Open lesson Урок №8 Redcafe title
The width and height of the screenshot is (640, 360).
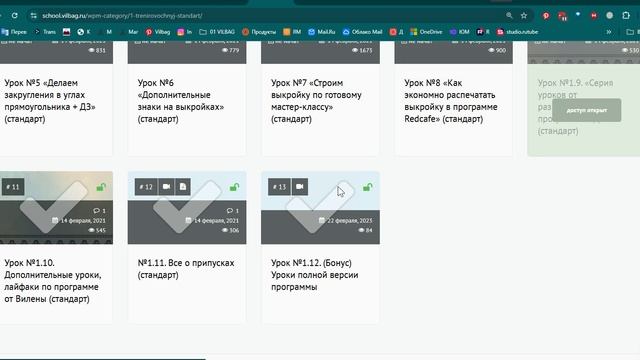point(451,101)
